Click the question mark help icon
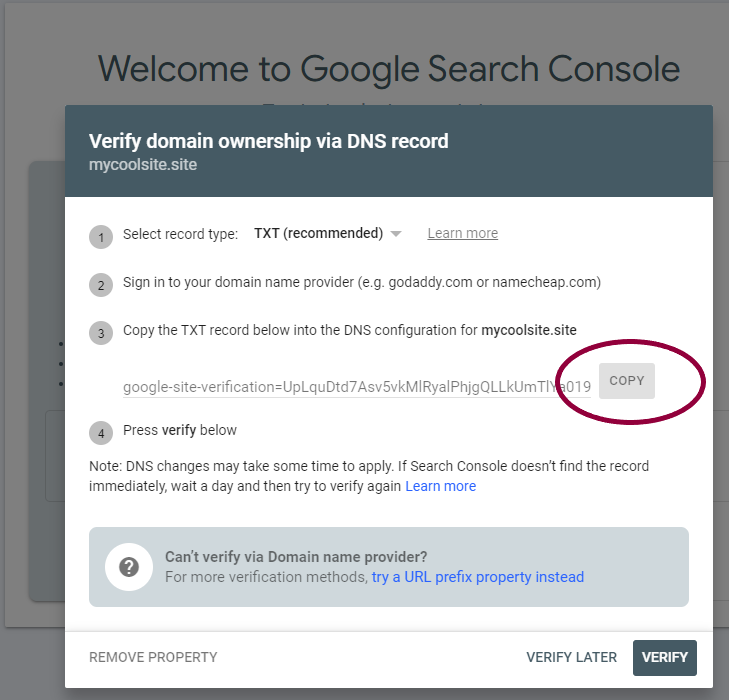The height and width of the screenshot is (700, 729). tap(129, 567)
